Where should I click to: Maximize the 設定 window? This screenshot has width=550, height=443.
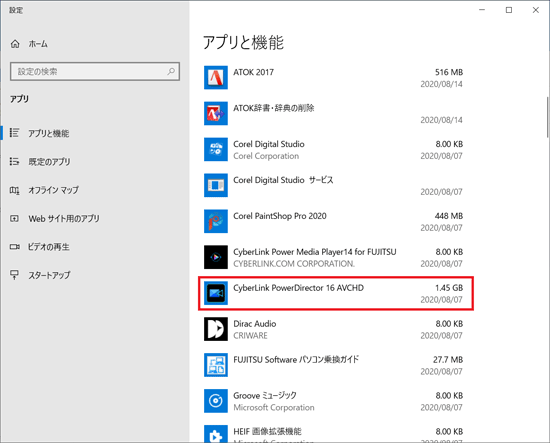coord(509,10)
